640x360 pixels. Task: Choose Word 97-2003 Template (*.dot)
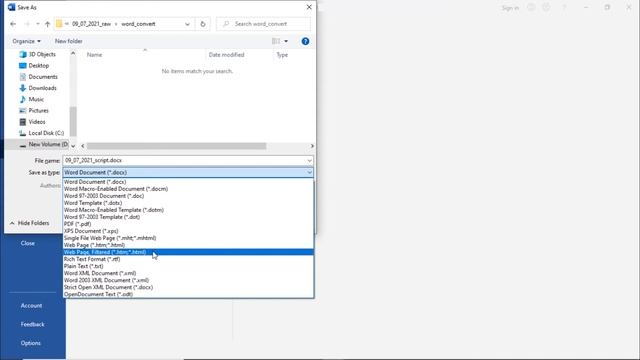188,217
